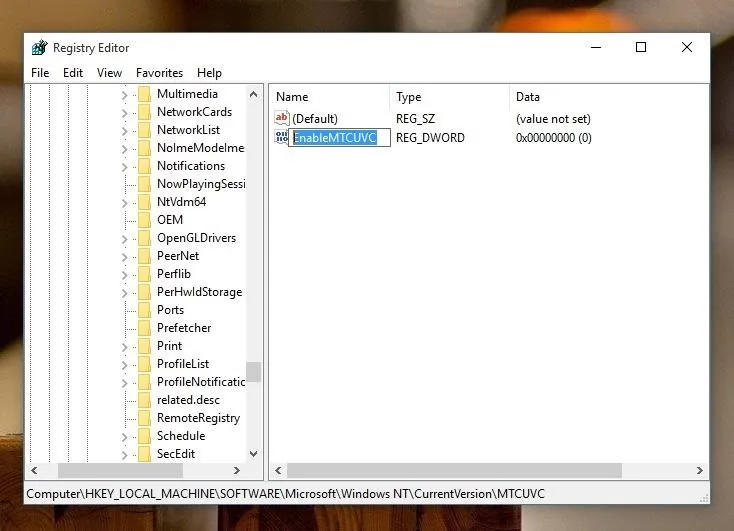Click the Perflib folder icon
Image resolution: width=734 pixels, height=531 pixels.
[x=145, y=274]
